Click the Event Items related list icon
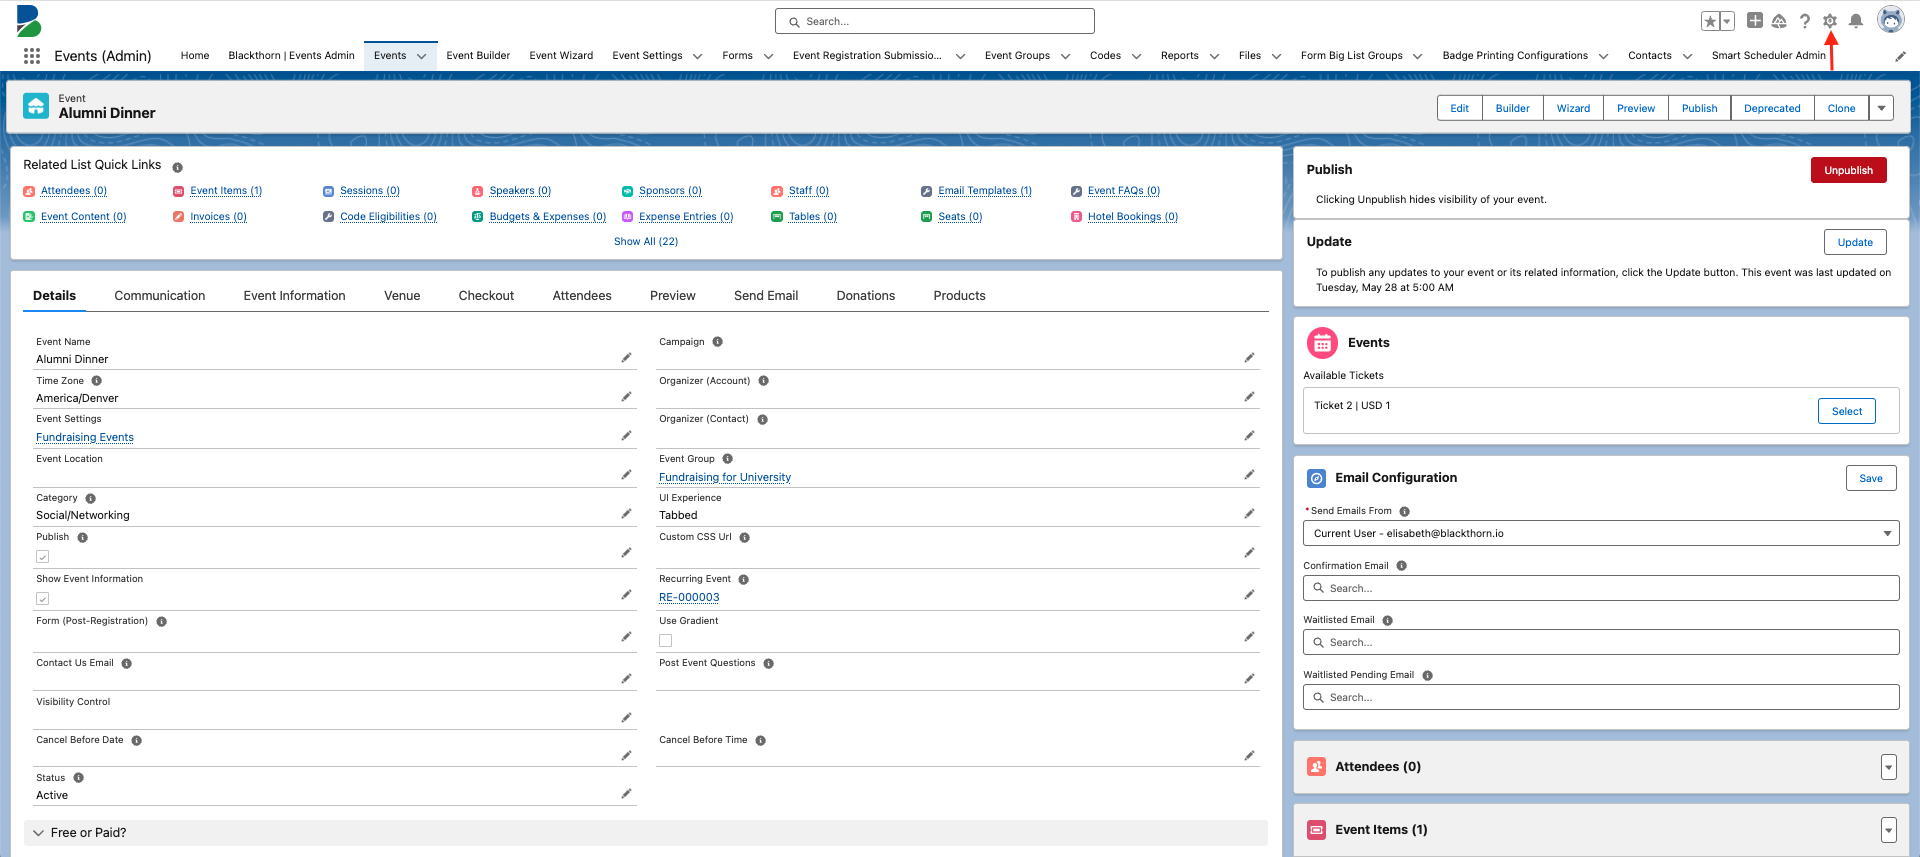Screen dimensions: 1920x857 (1317, 830)
